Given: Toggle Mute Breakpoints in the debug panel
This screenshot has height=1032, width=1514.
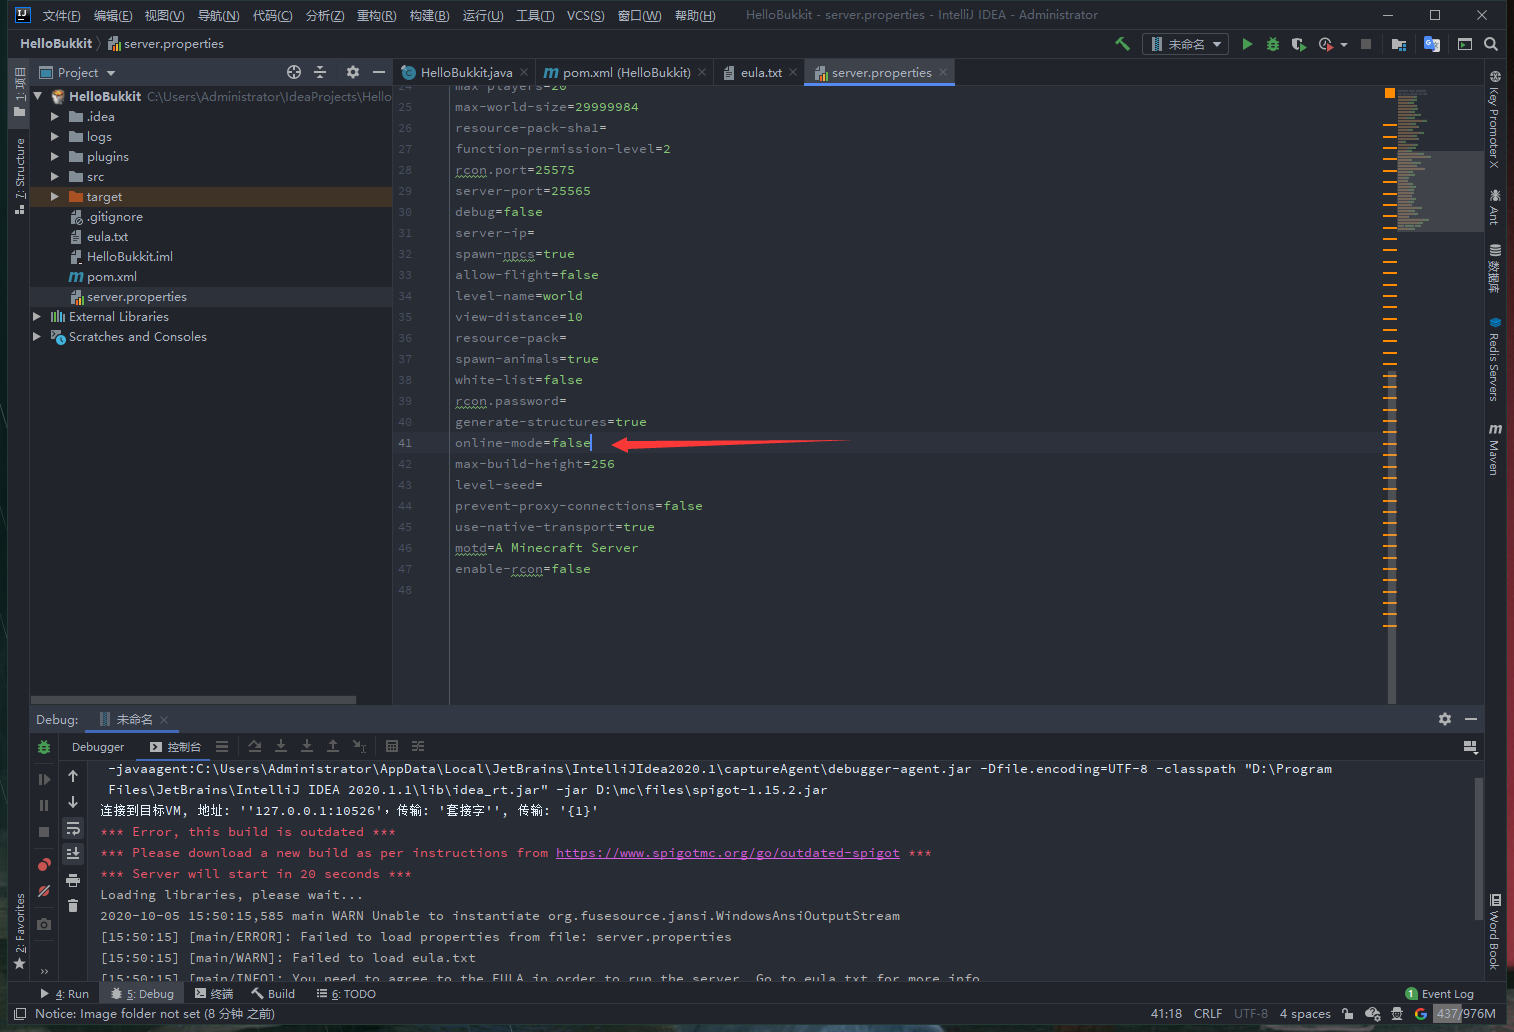Looking at the screenshot, I should pos(44,891).
